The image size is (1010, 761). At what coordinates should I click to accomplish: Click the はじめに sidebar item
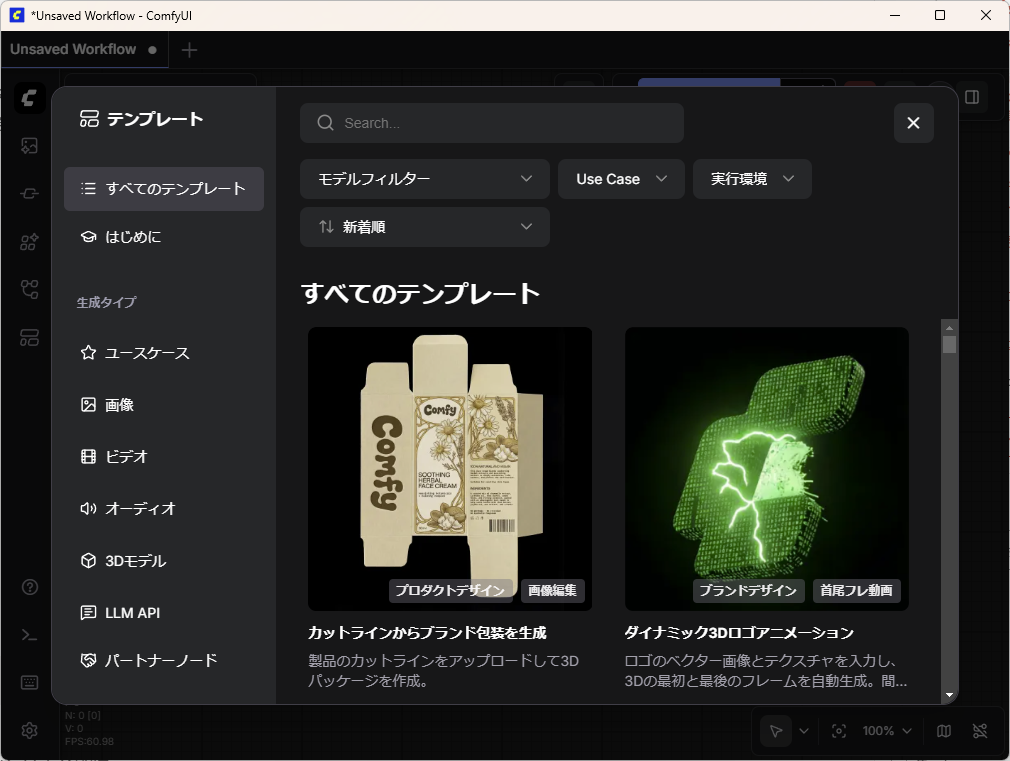133,237
